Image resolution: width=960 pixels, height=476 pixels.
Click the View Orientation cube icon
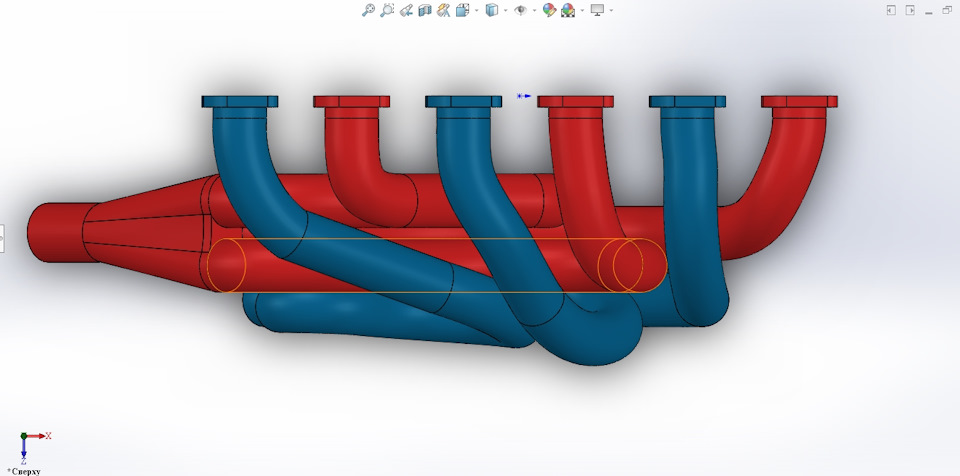pos(463,10)
